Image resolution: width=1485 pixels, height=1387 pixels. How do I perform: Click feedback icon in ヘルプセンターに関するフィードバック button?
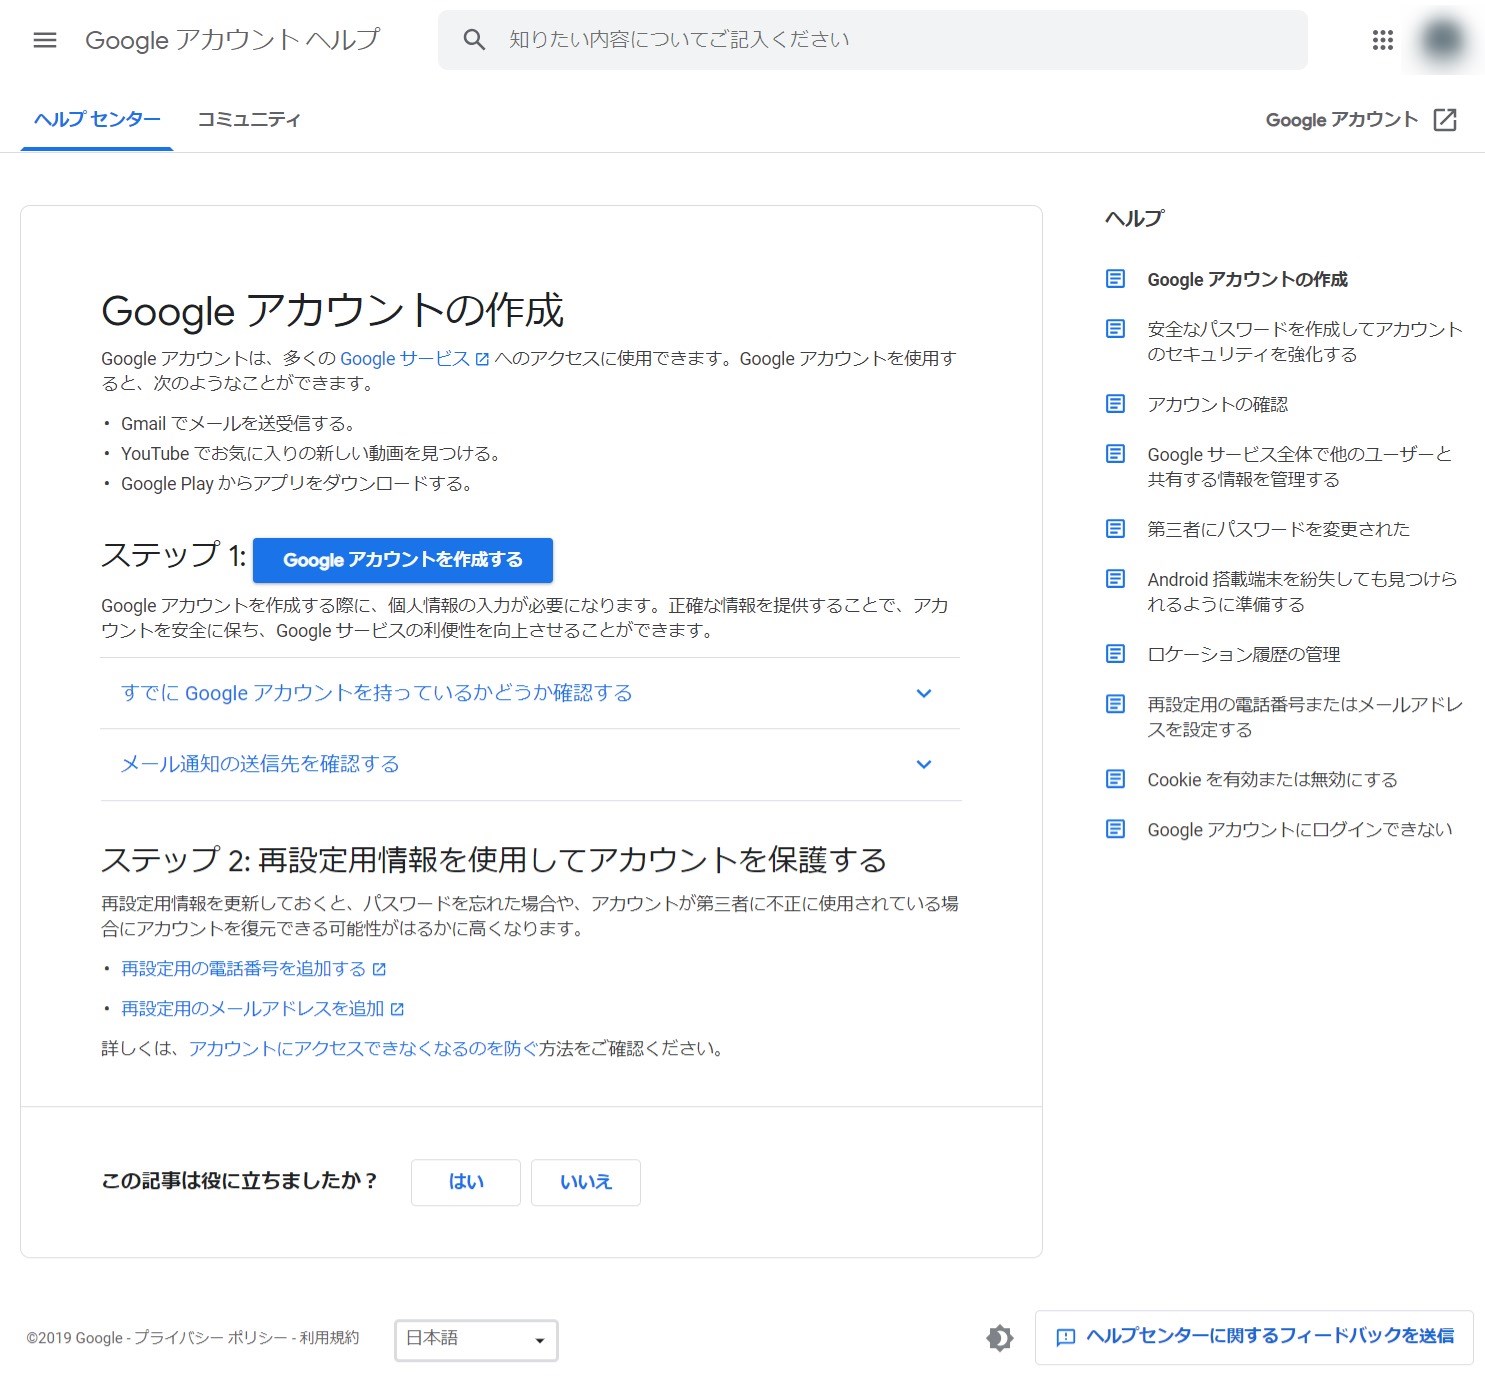(x=1066, y=1337)
